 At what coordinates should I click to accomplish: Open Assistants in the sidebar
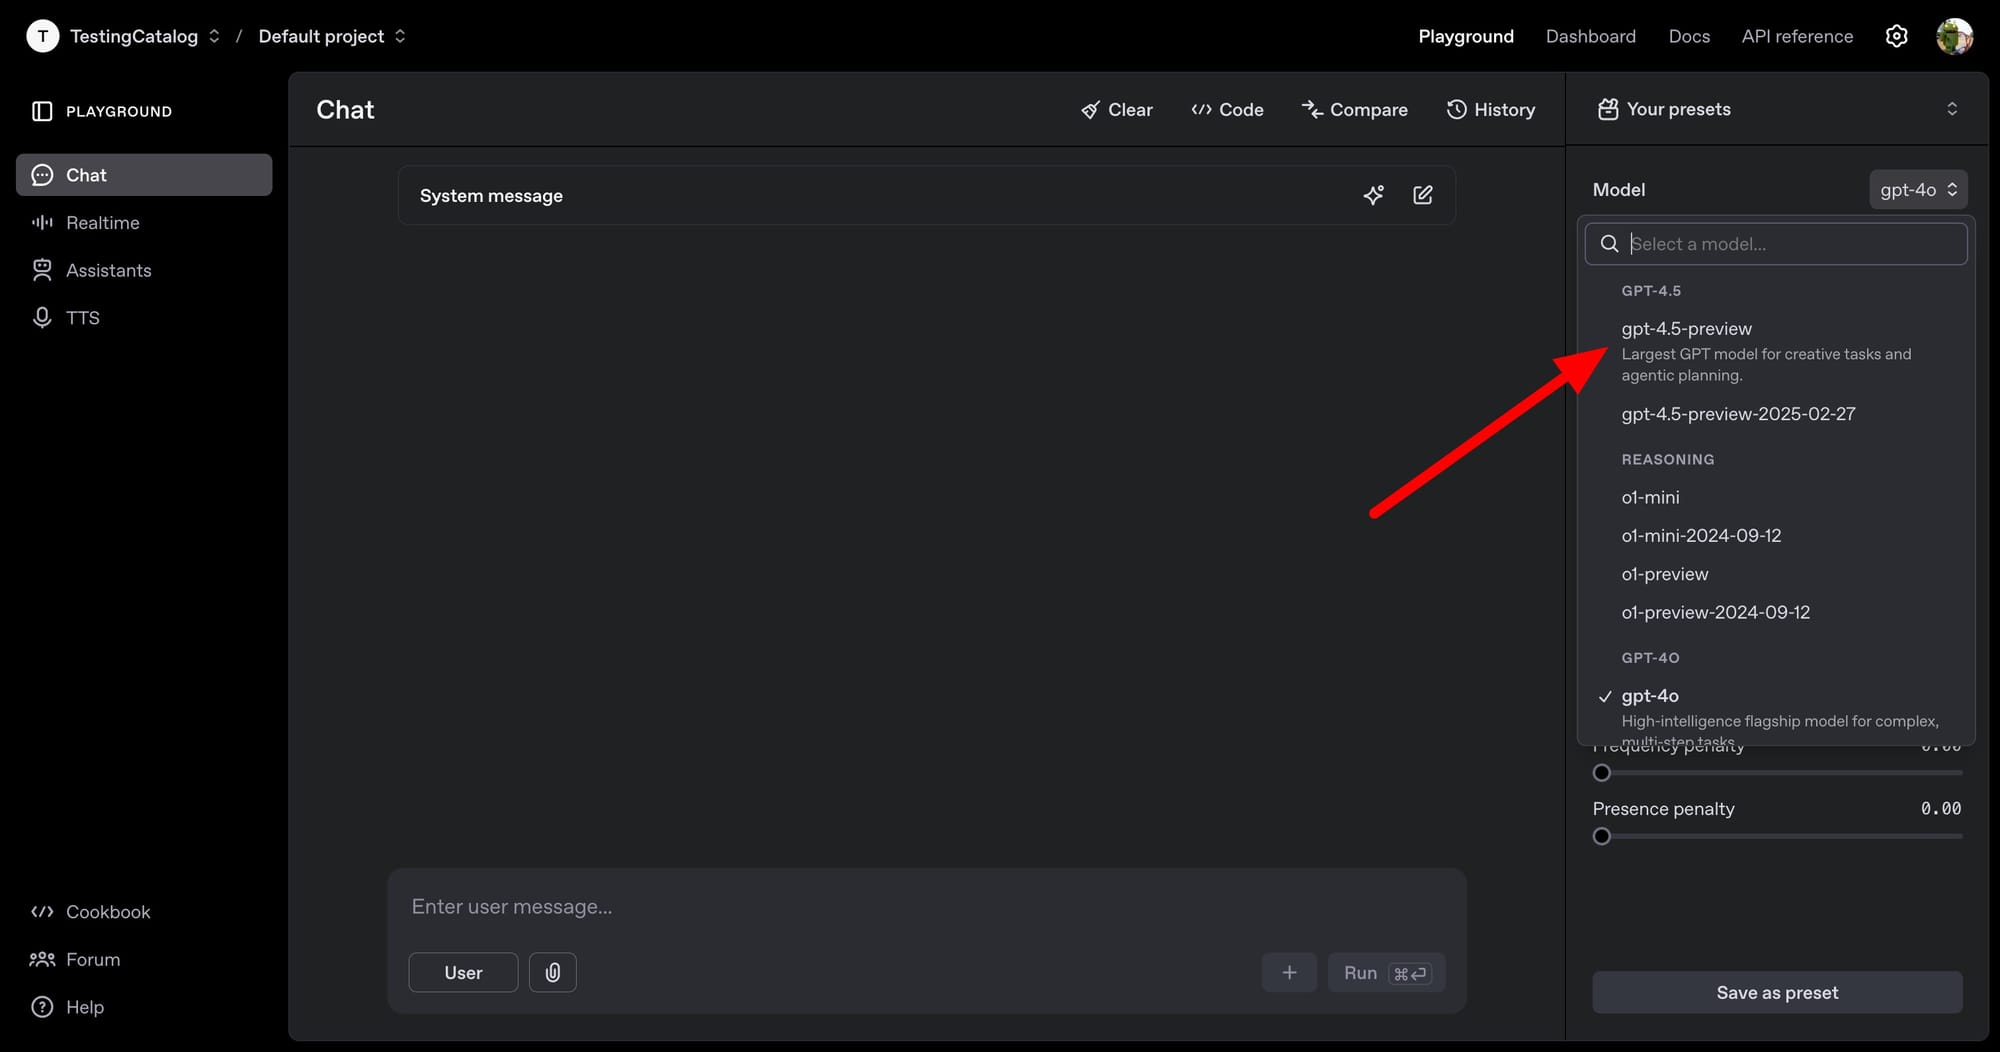click(144, 270)
